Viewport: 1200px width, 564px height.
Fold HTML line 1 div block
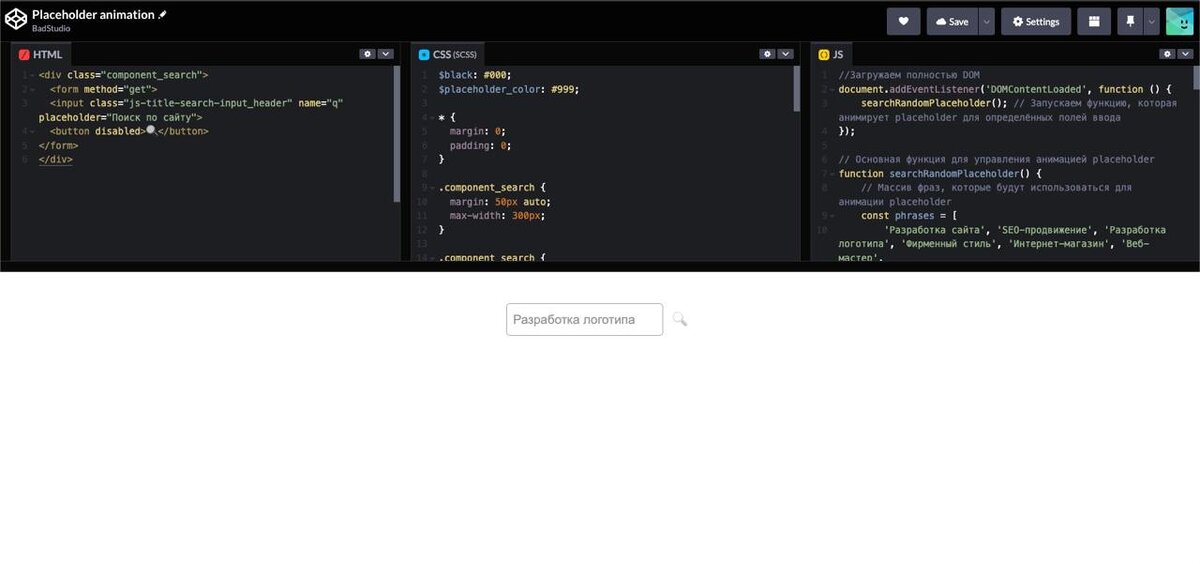30,75
